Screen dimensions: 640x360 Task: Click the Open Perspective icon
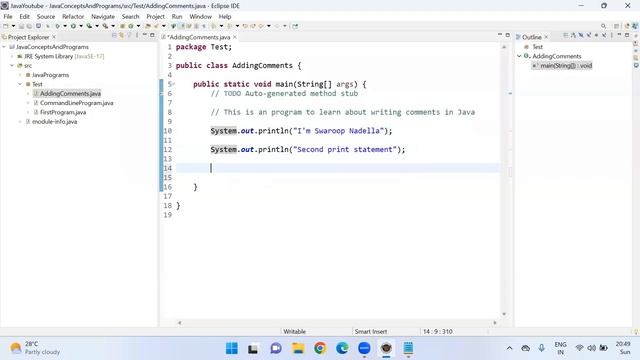click(617, 26)
